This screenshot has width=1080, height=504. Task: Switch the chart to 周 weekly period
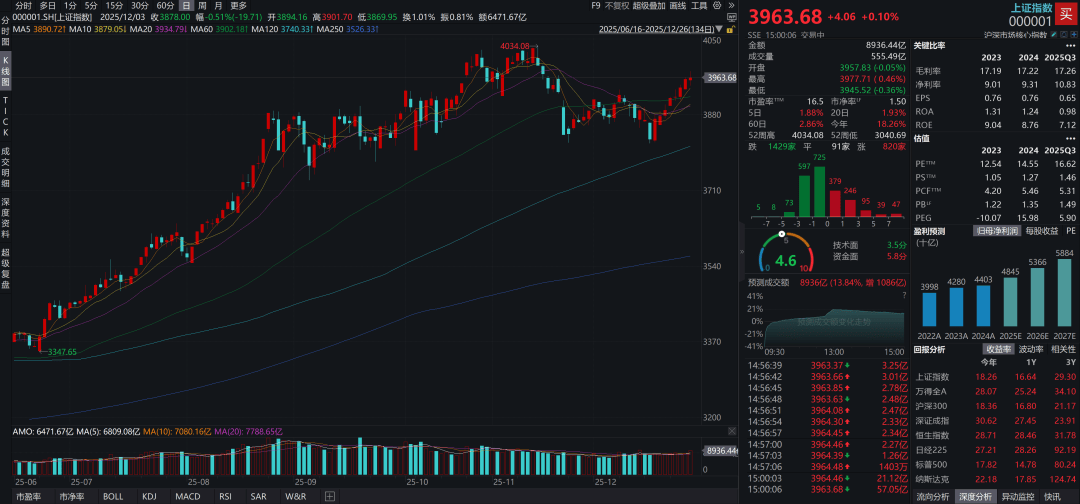point(203,5)
